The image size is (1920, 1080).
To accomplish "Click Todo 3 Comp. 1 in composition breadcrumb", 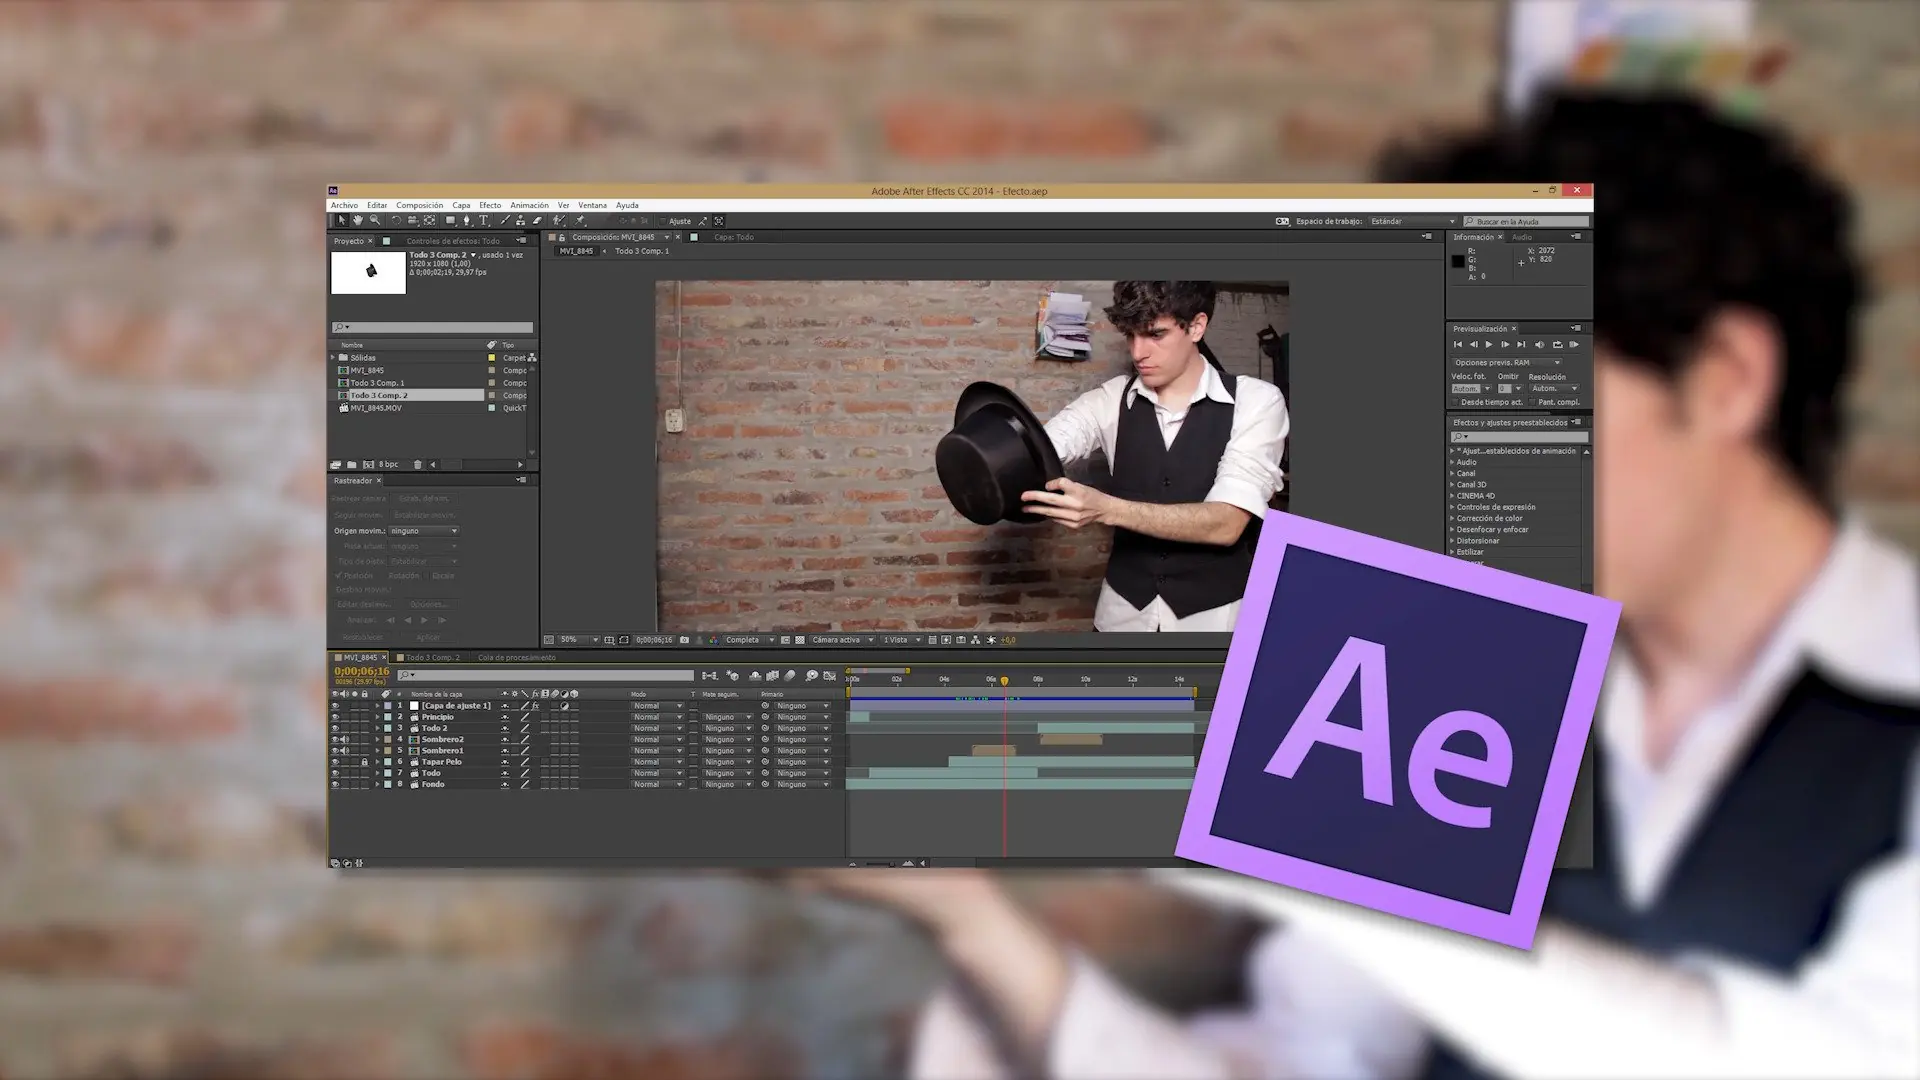I will click(x=642, y=251).
